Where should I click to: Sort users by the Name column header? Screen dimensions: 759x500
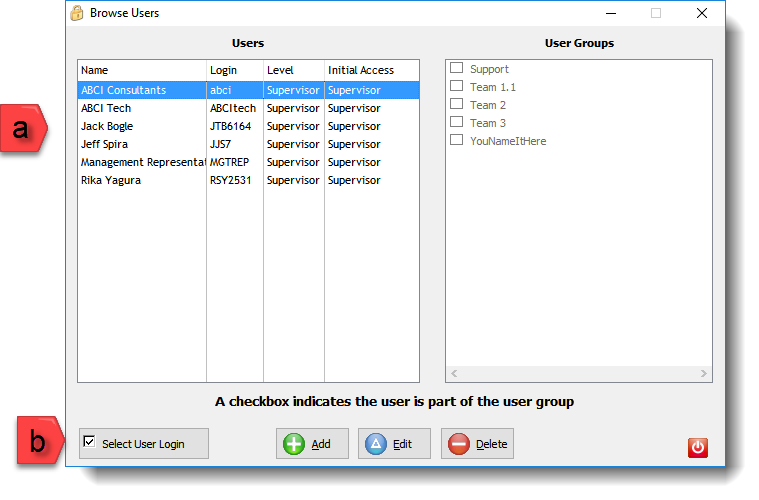click(x=141, y=70)
